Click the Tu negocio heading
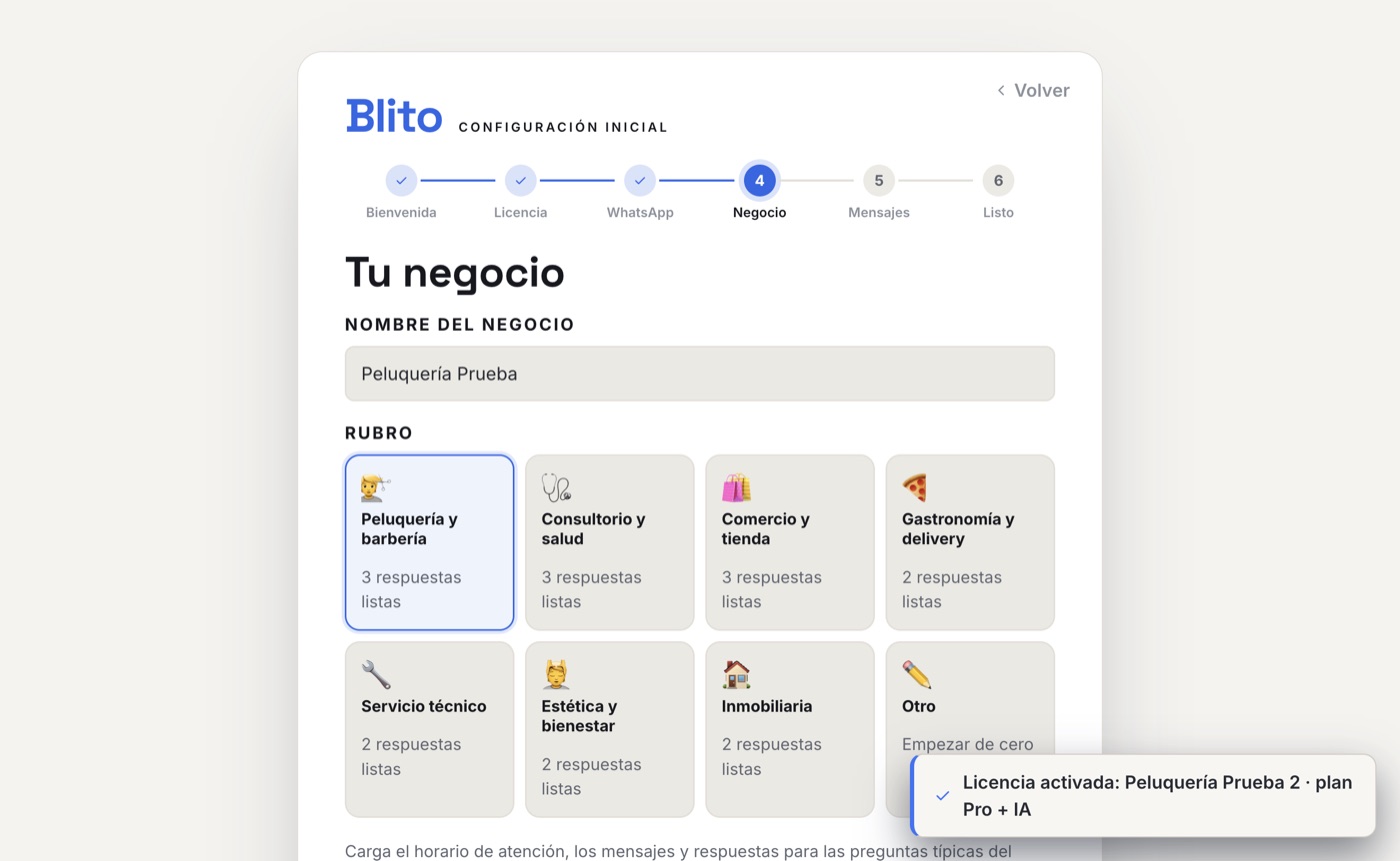 (x=455, y=273)
